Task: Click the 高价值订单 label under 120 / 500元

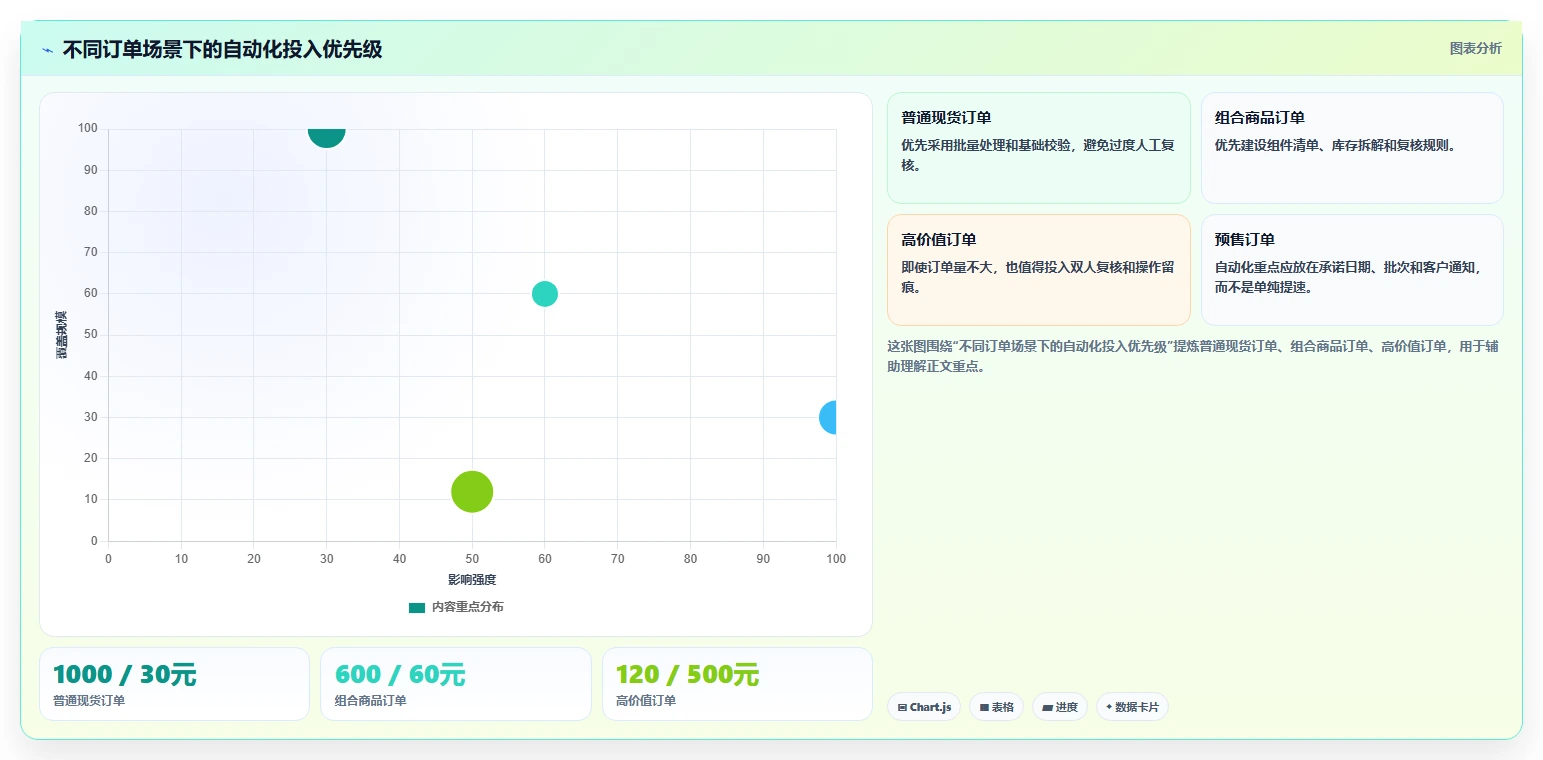Action: [646, 701]
